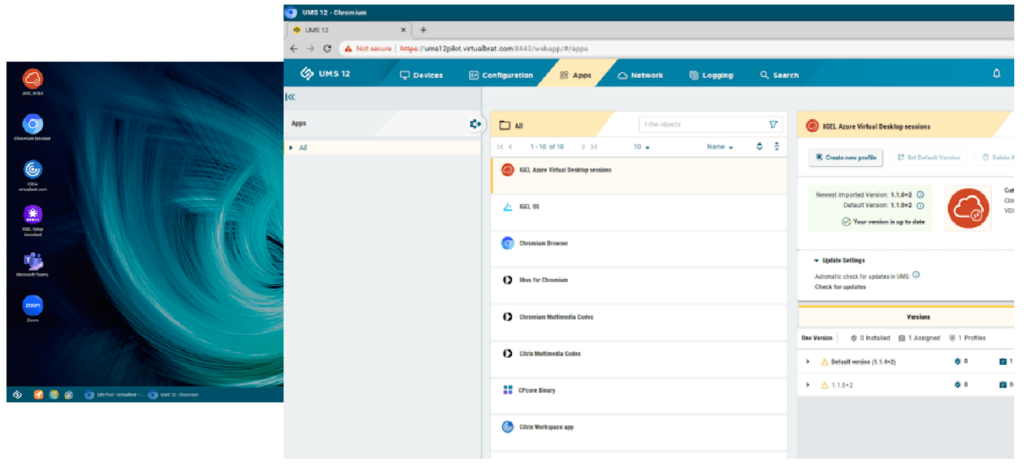1024x466 pixels.
Task: Select the UMS 12 browser tab
Action: tap(347, 30)
